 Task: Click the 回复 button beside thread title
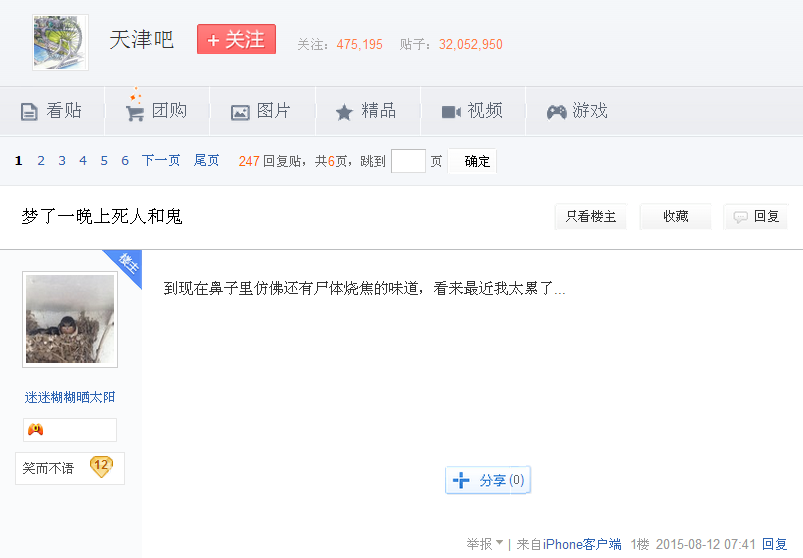pos(756,217)
